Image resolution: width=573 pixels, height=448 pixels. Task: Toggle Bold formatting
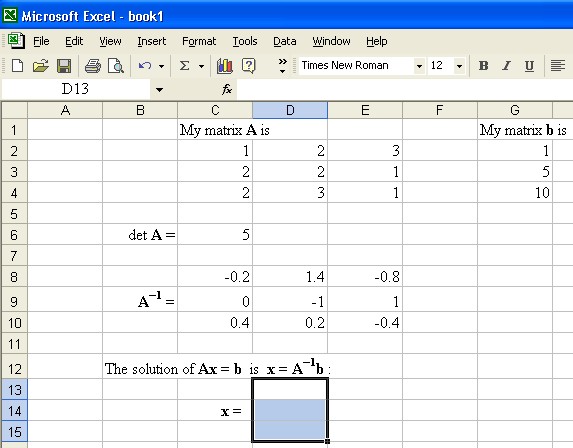(x=483, y=66)
